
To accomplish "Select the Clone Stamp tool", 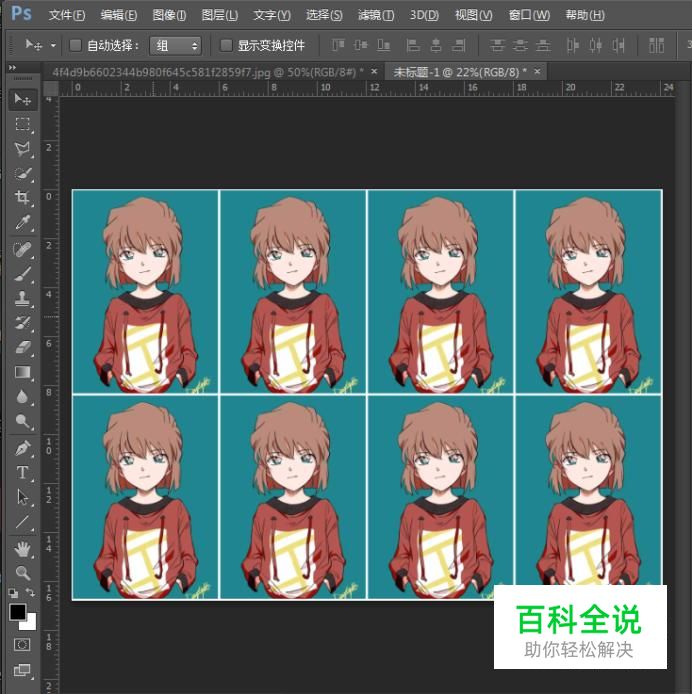I will (22, 299).
